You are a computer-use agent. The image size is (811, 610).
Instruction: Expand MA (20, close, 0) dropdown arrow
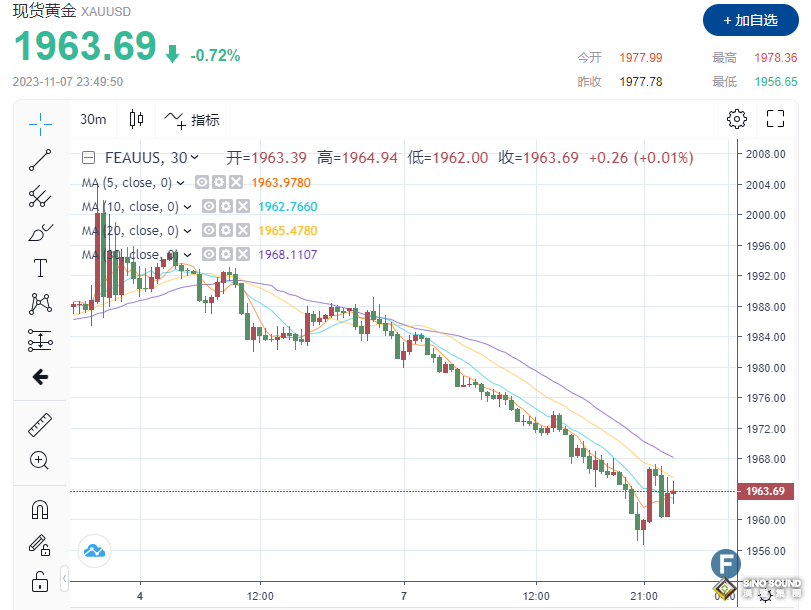(187, 230)
